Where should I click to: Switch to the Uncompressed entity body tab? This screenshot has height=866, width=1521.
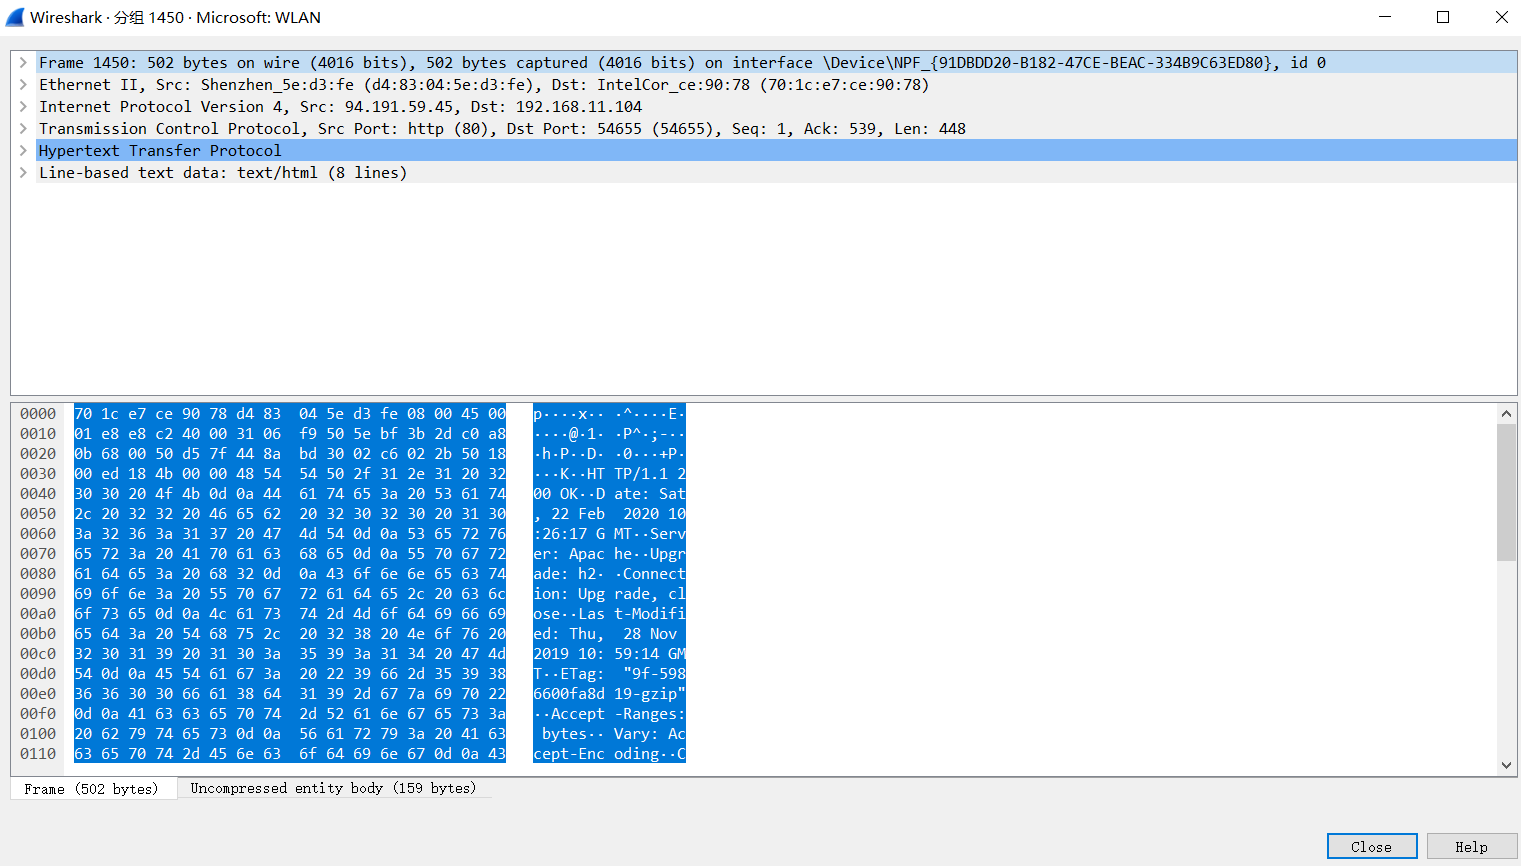click(x=330, y=788)
